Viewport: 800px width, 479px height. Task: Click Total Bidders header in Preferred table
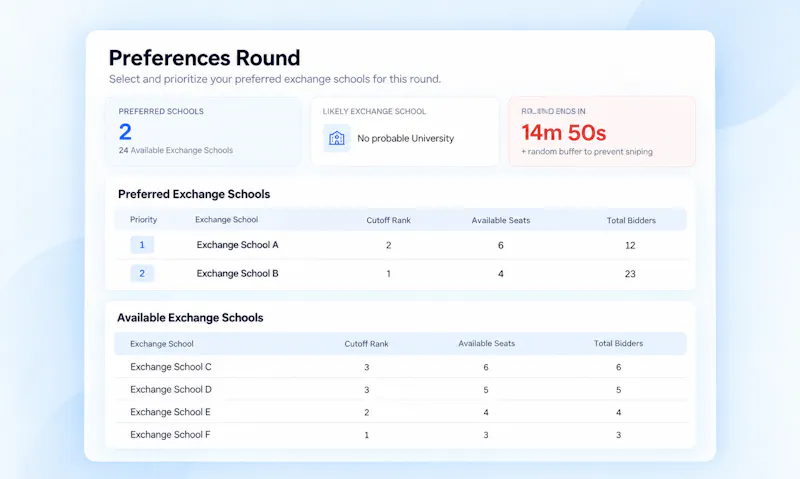(631, 220)
